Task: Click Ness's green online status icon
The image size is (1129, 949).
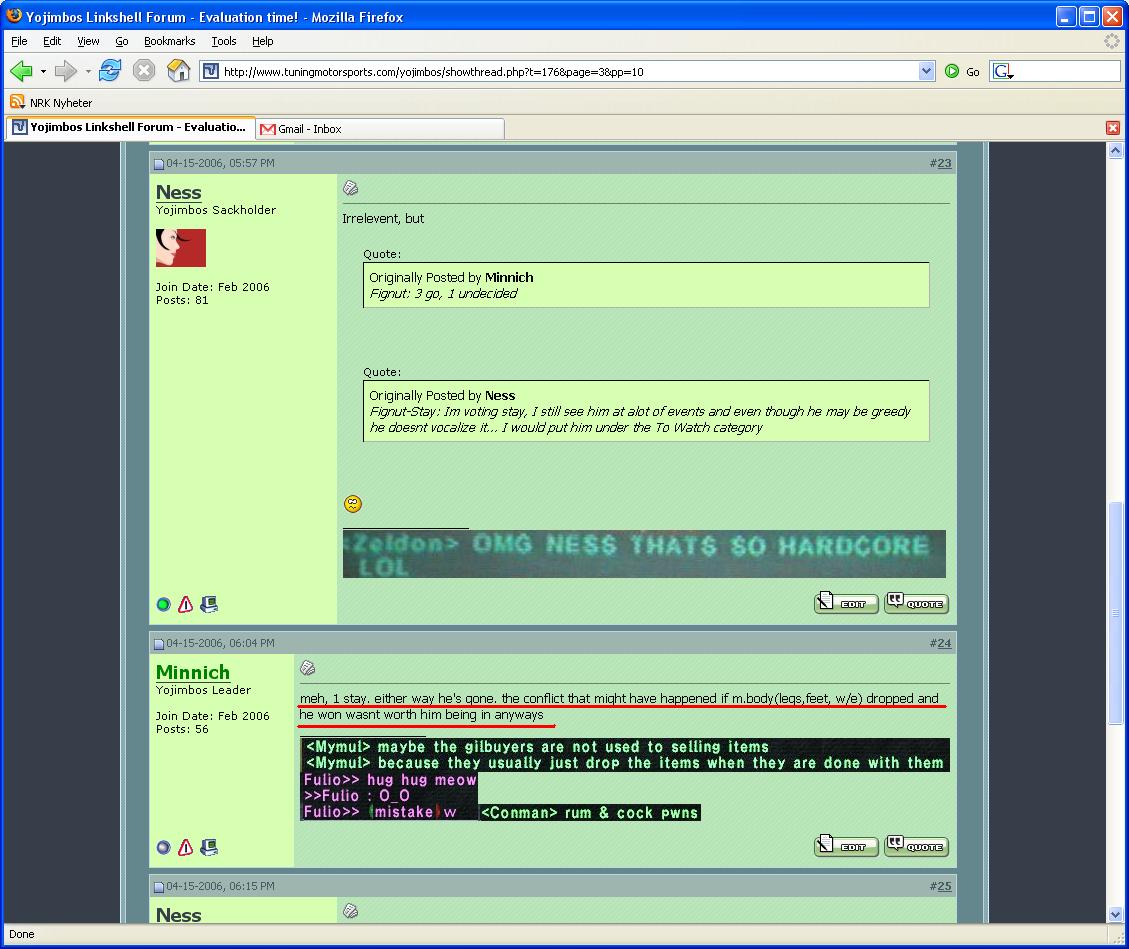Action: (x=164, y=605)
